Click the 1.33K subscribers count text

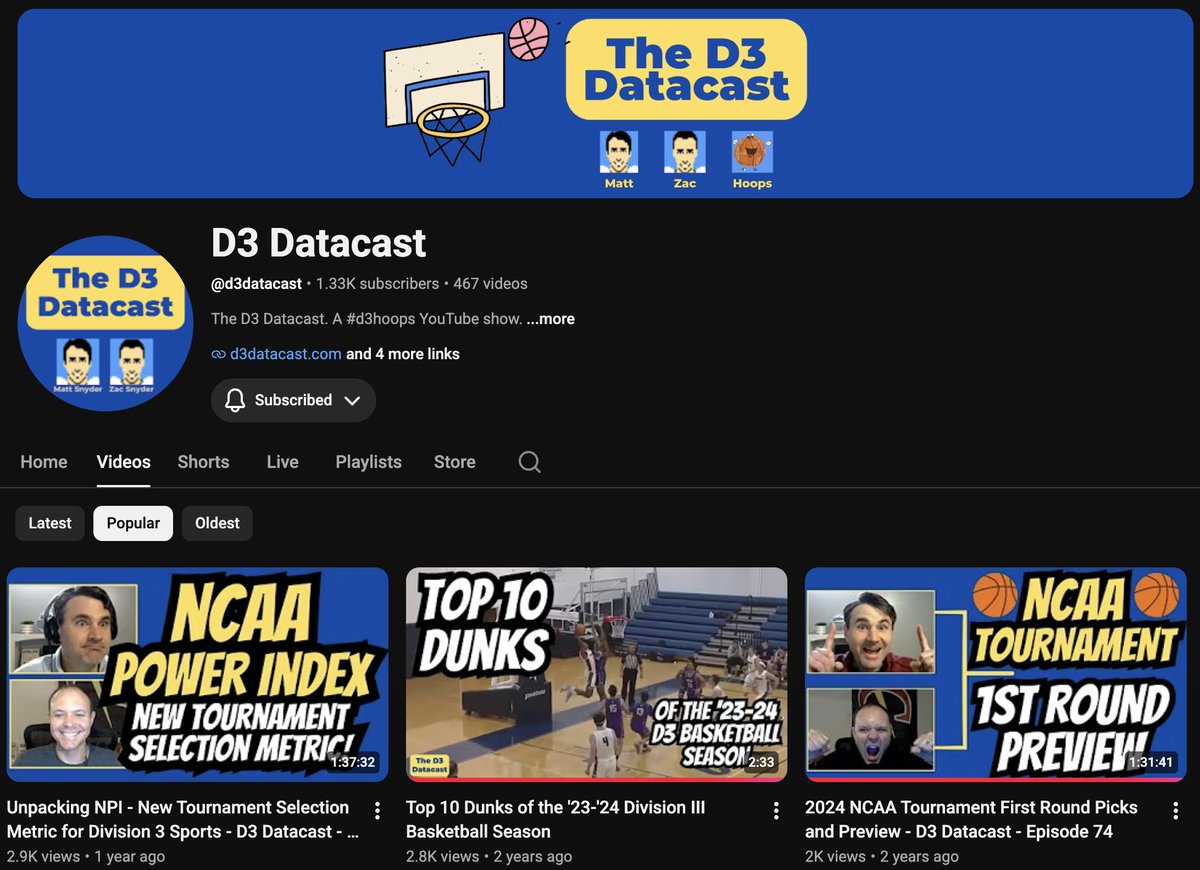click(377, 284)
